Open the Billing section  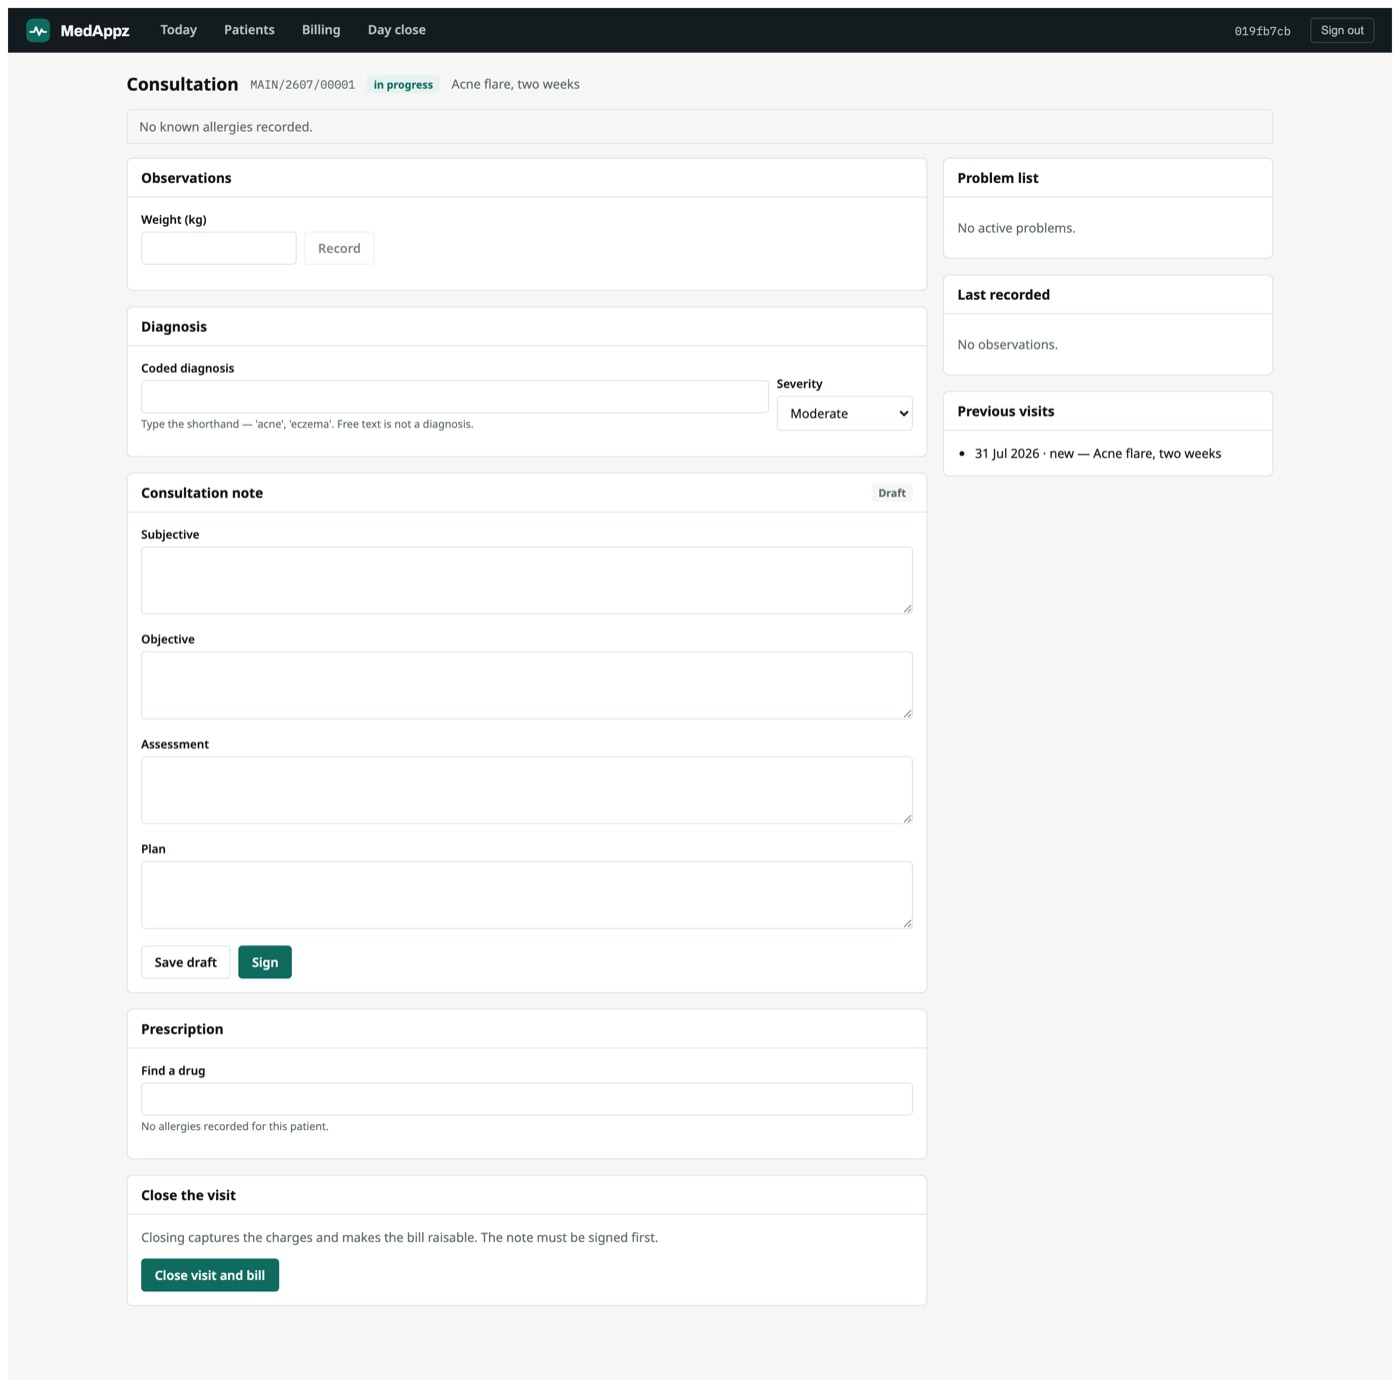pos(321,30)
